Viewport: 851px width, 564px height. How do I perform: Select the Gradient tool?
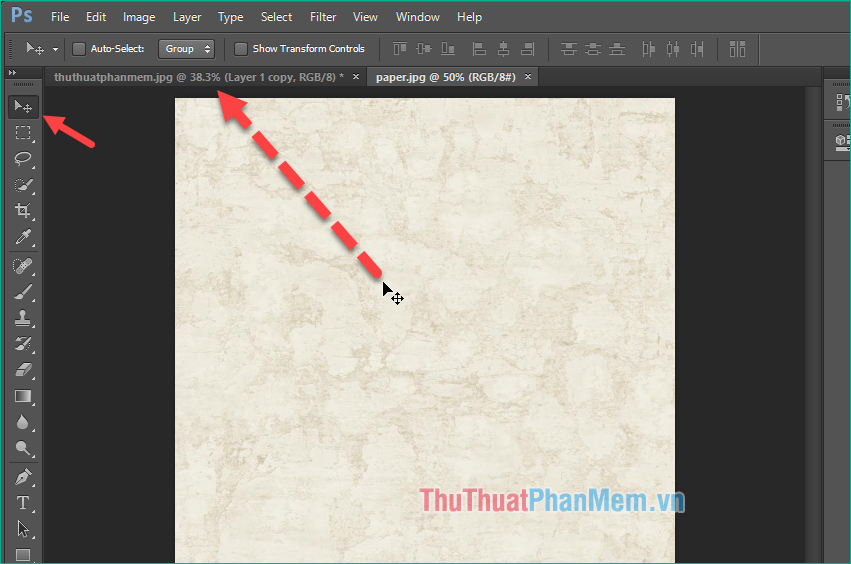(23, 396)
